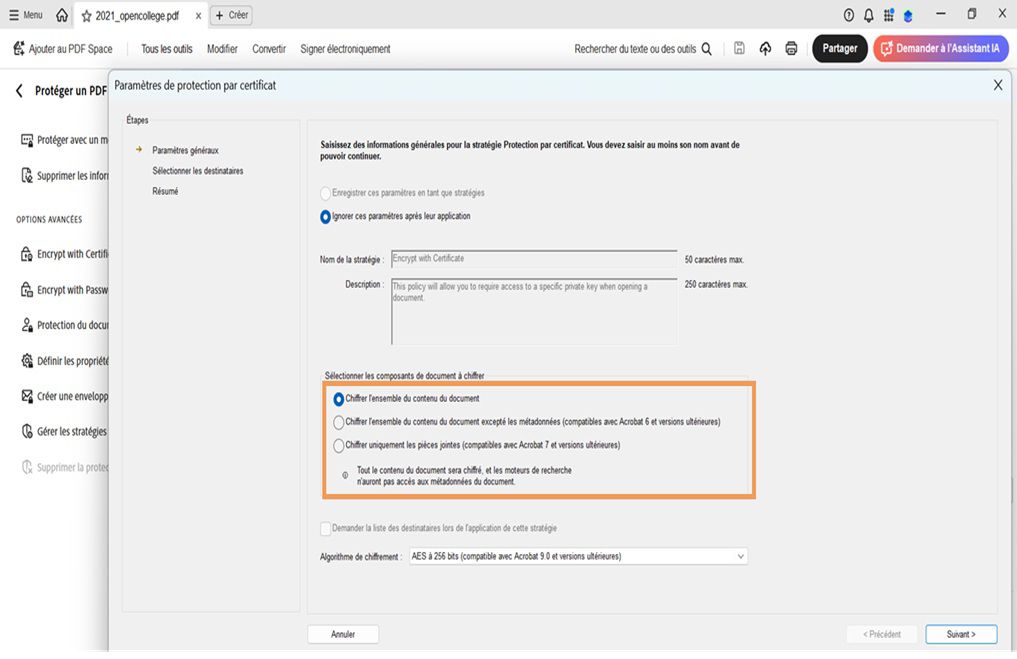1017x659 pixels.
Task: Click the Précédent button
Action: pos(881,634)
